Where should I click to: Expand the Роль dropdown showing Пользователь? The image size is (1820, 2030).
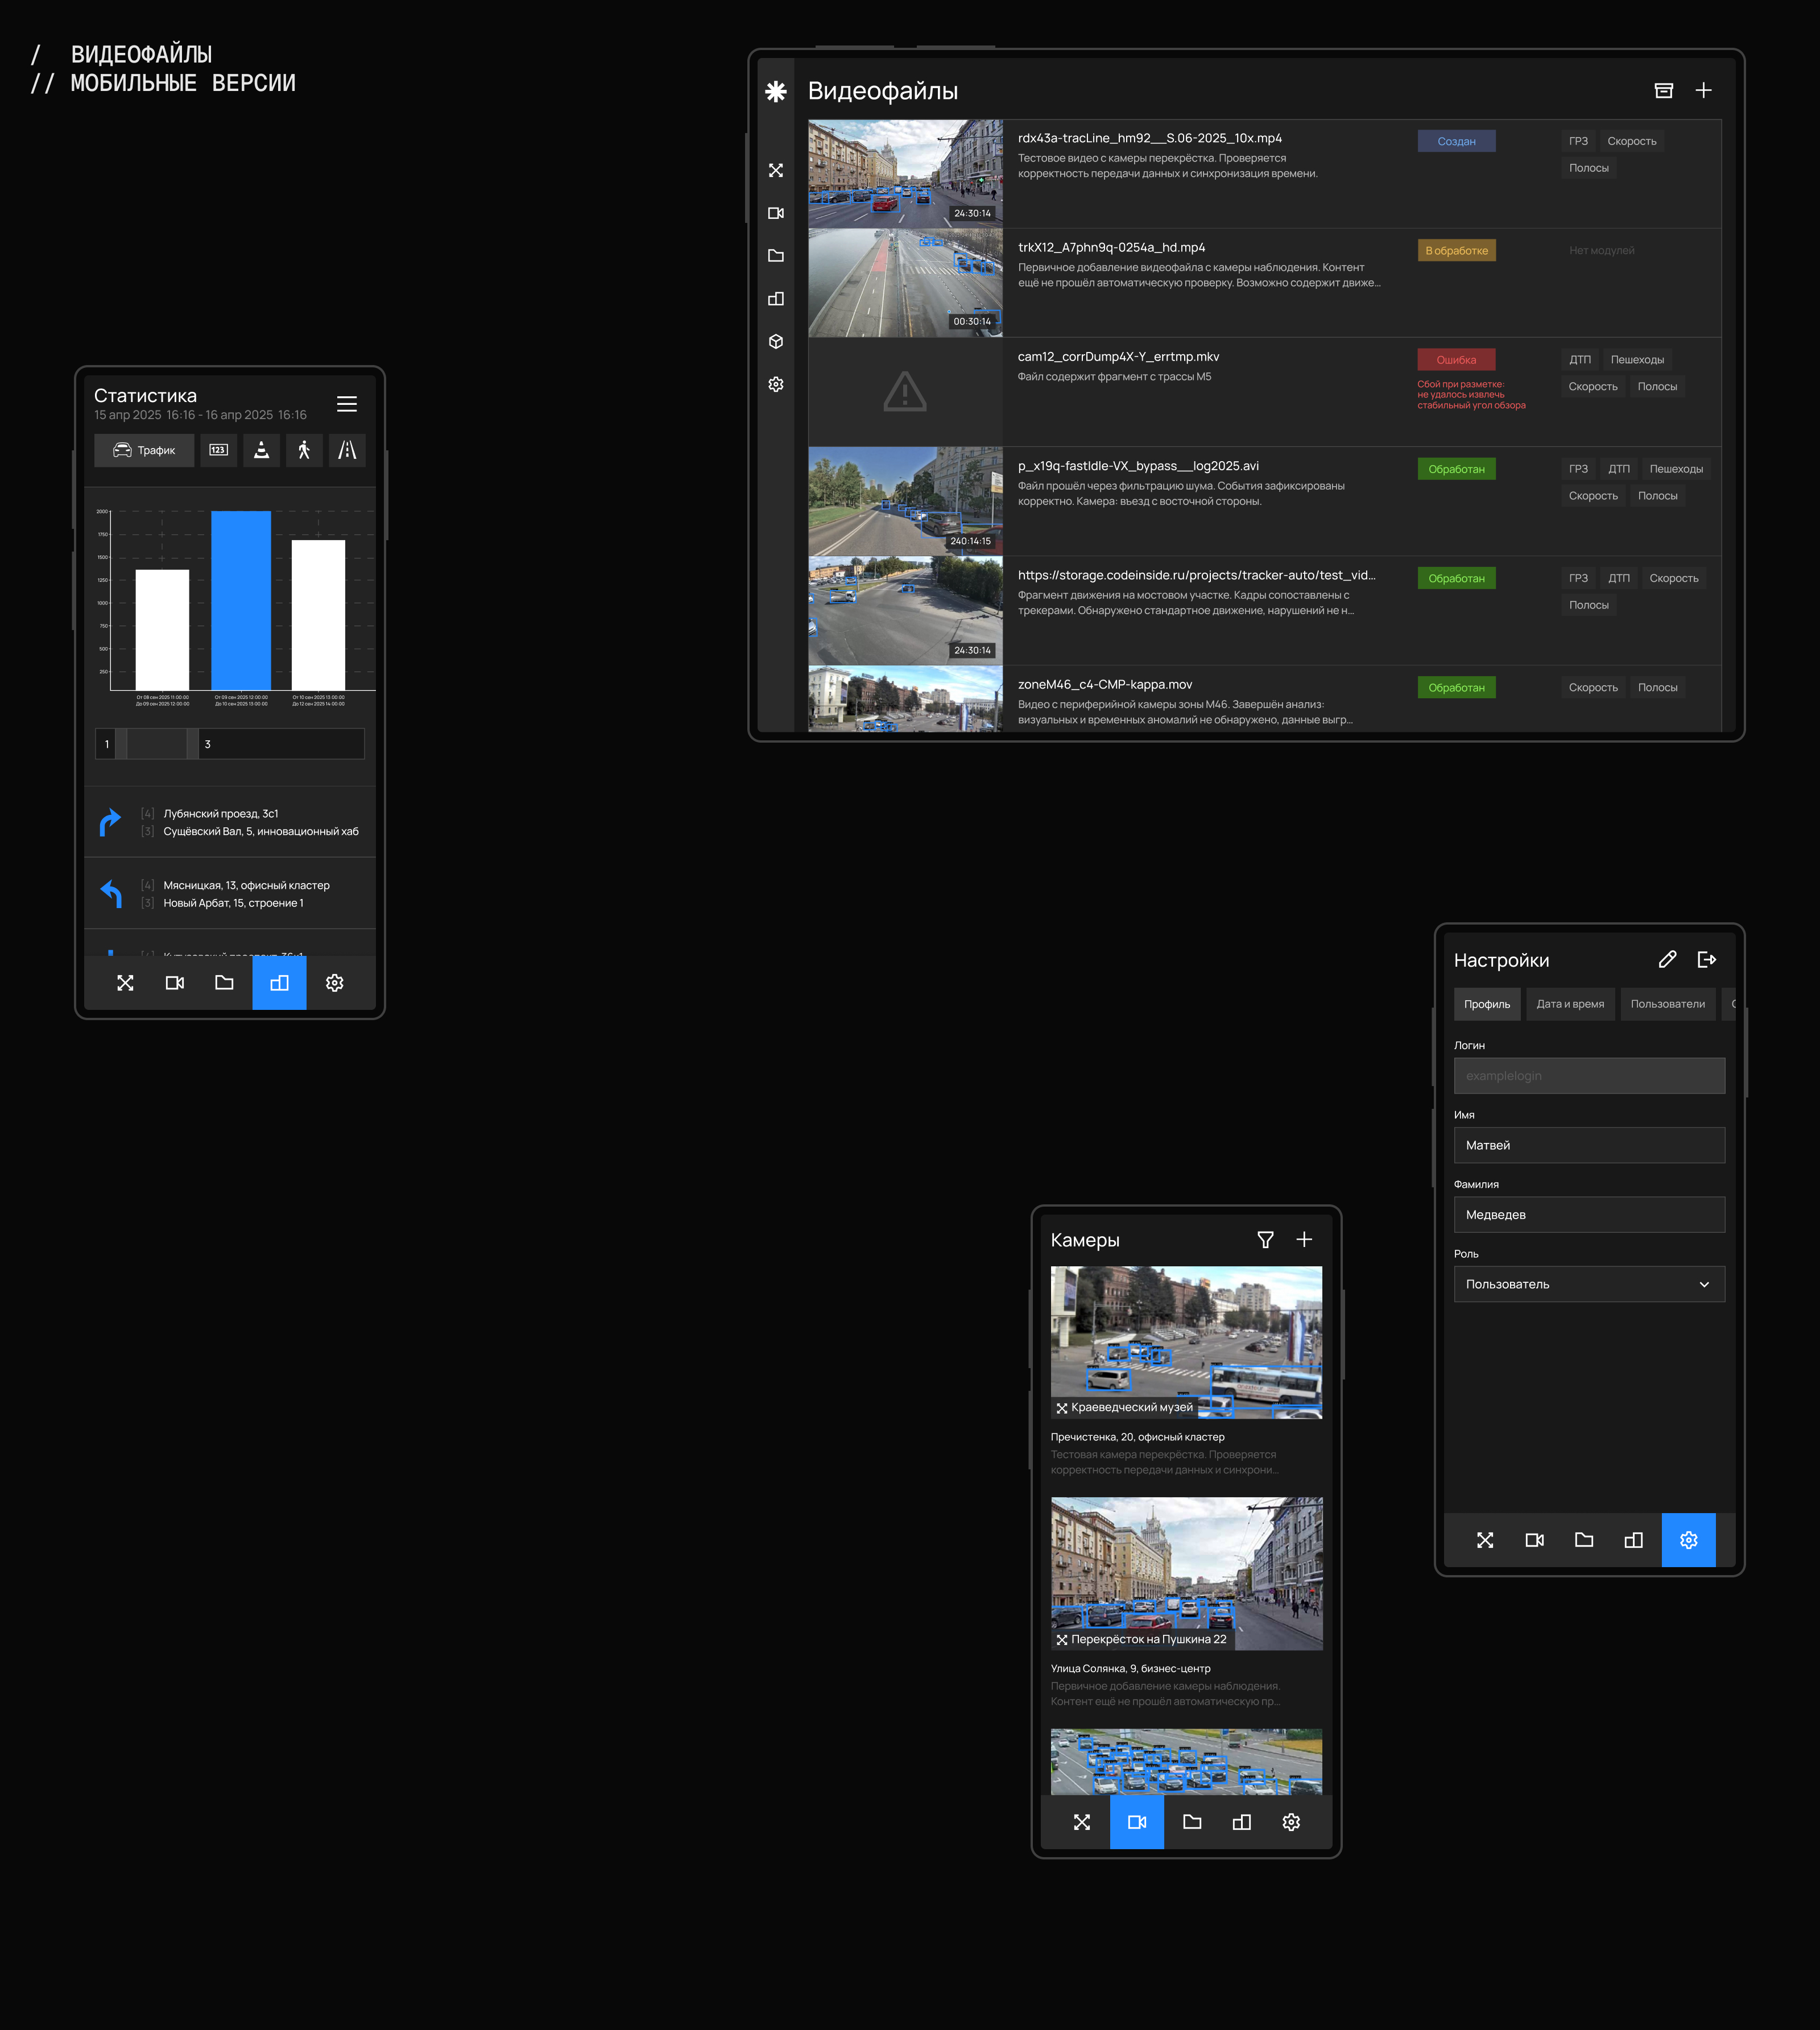tap(1588, 1284)
